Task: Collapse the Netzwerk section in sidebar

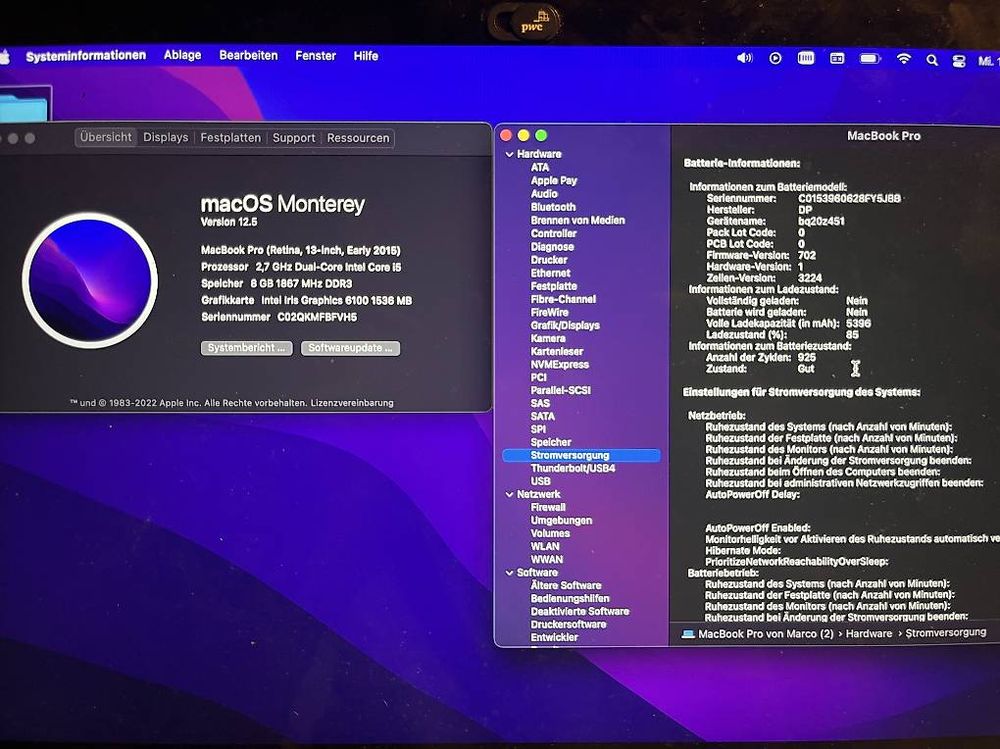Action: (509, 494)
